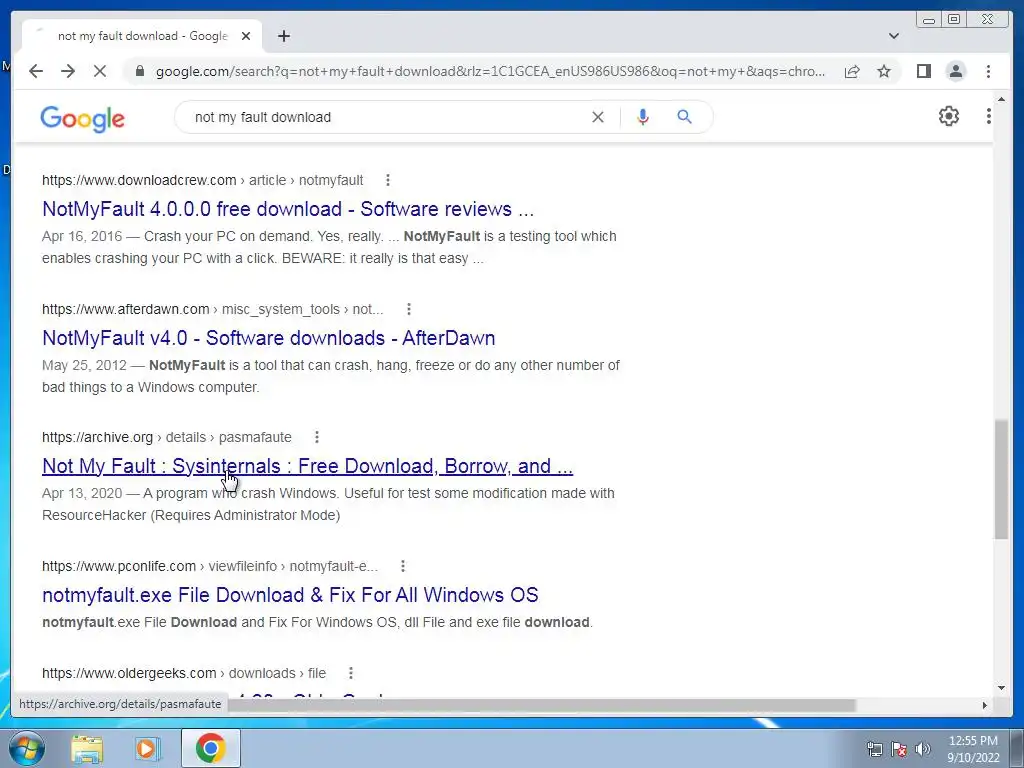
Task: Open more options for archive.org result
Action: (x=317, y=436)
